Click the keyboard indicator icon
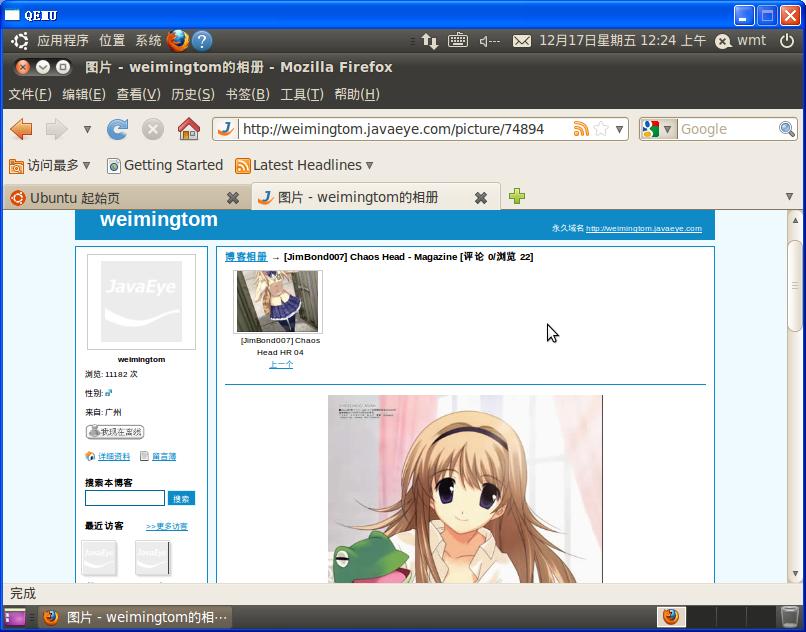806x632 pixels. coord(457,40)
